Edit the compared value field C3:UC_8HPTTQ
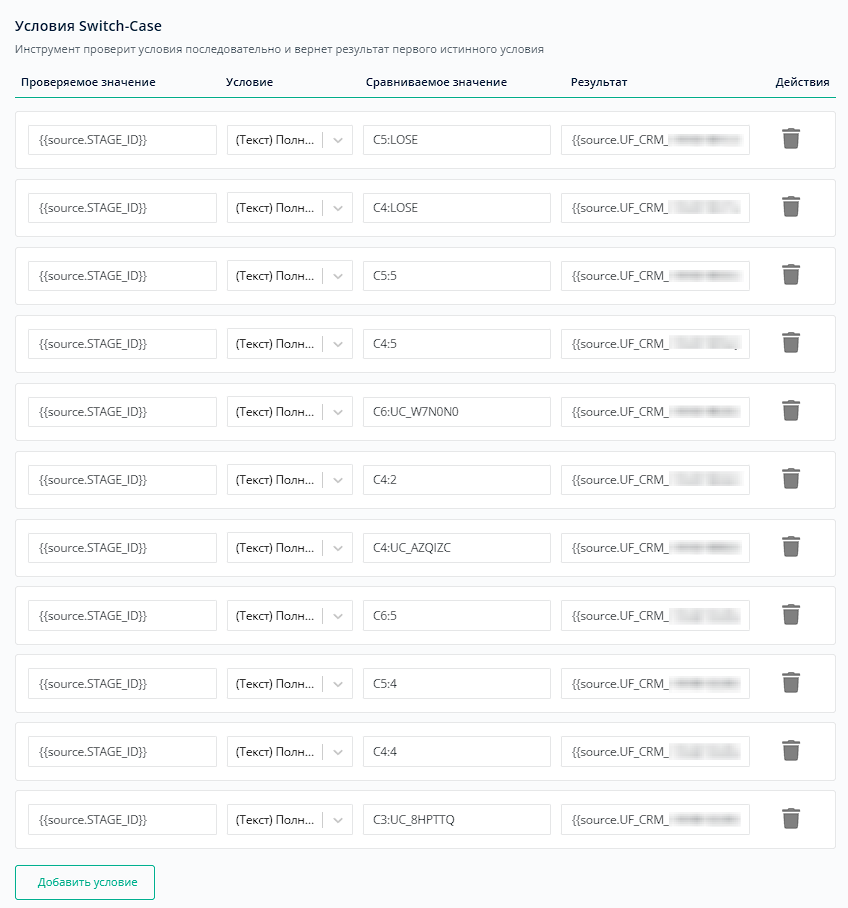This screenshot has height=908, width=848. [456, 820]
